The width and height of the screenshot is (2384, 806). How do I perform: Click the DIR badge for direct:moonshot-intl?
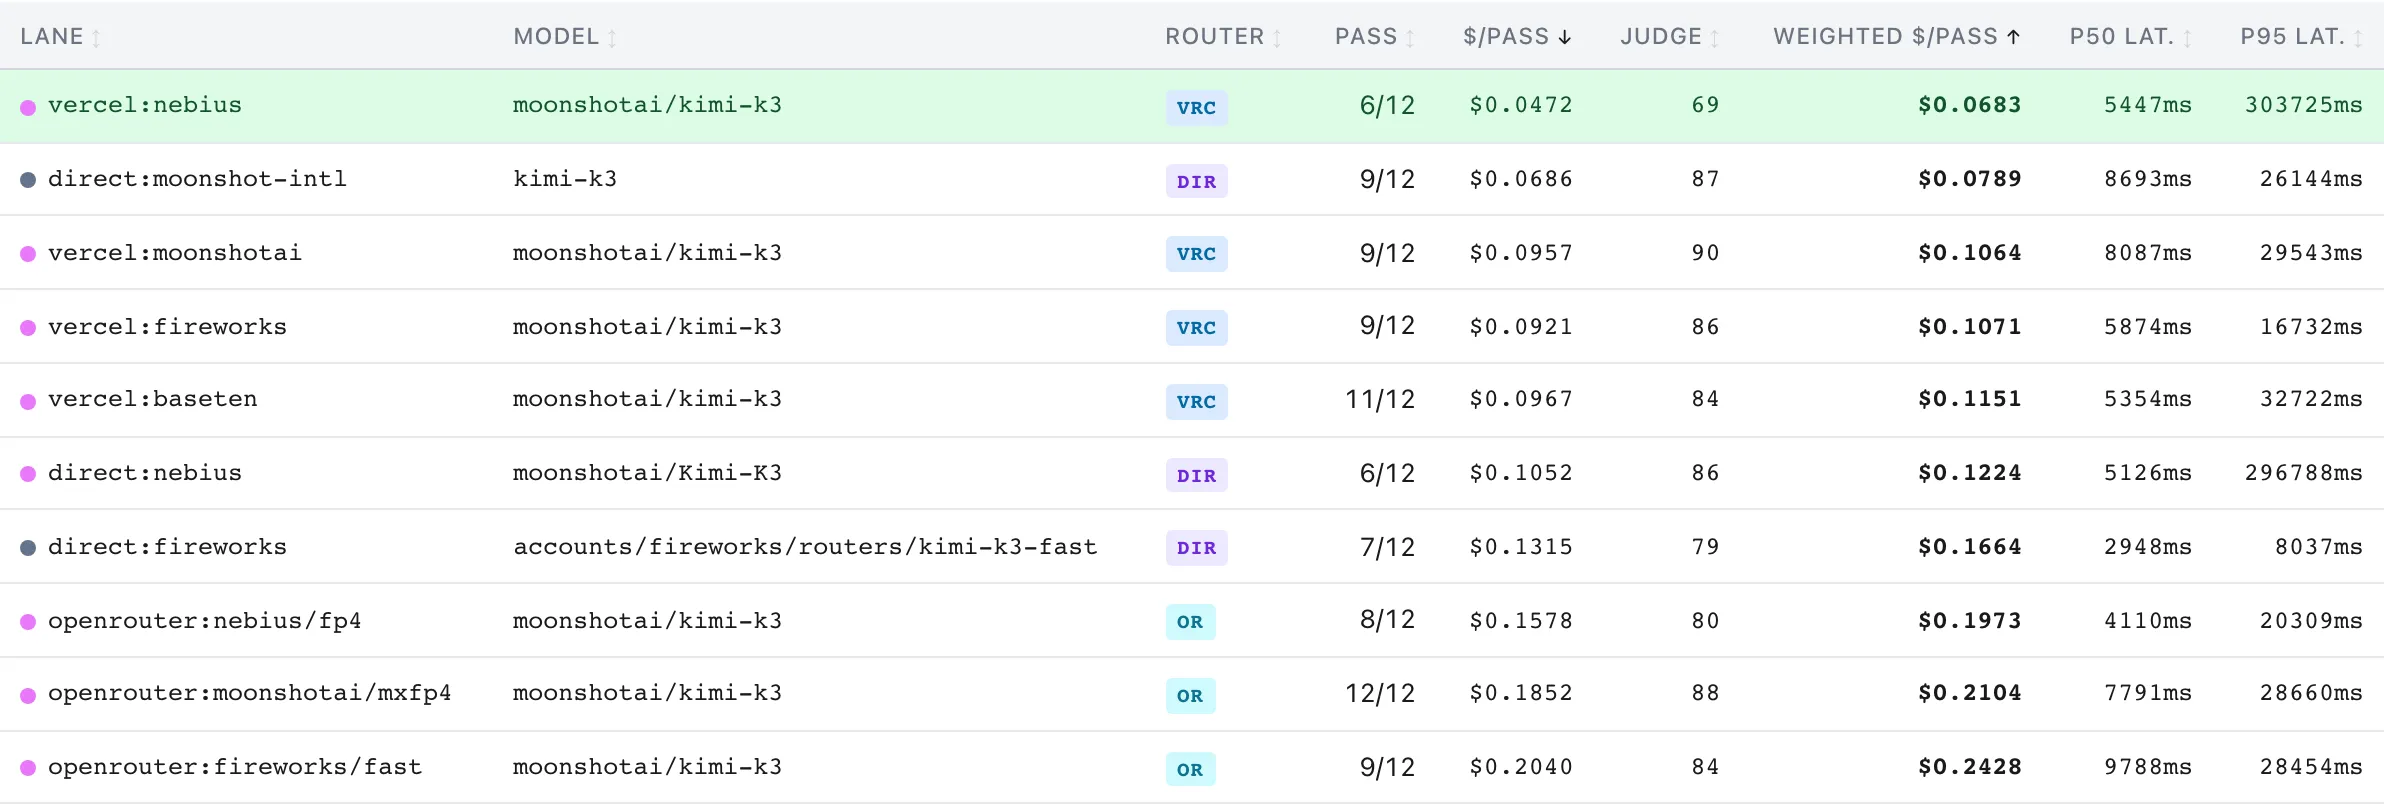click(x=1196, y=181)
